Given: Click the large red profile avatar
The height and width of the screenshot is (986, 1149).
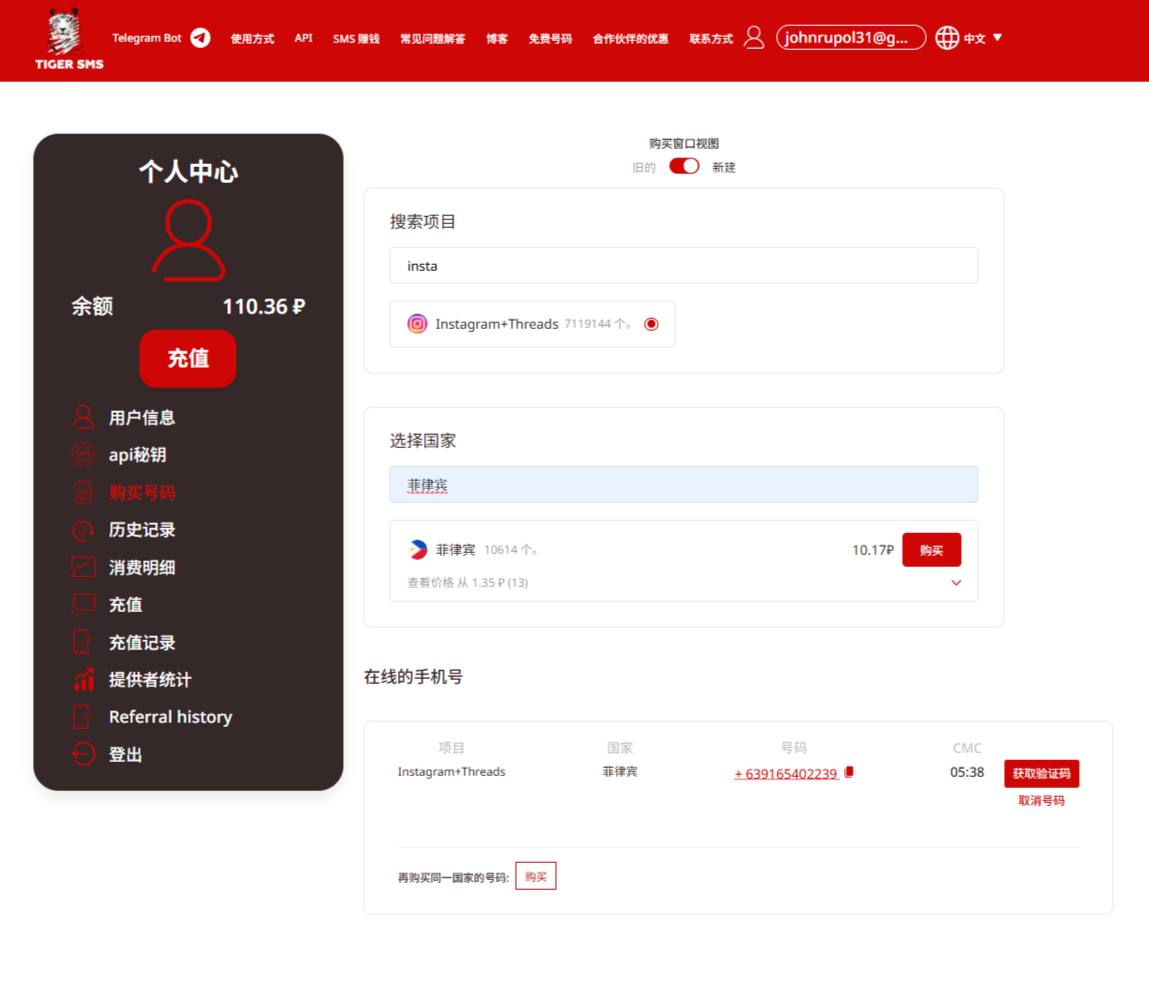Looking at the screenshot, I should [188, 241].
